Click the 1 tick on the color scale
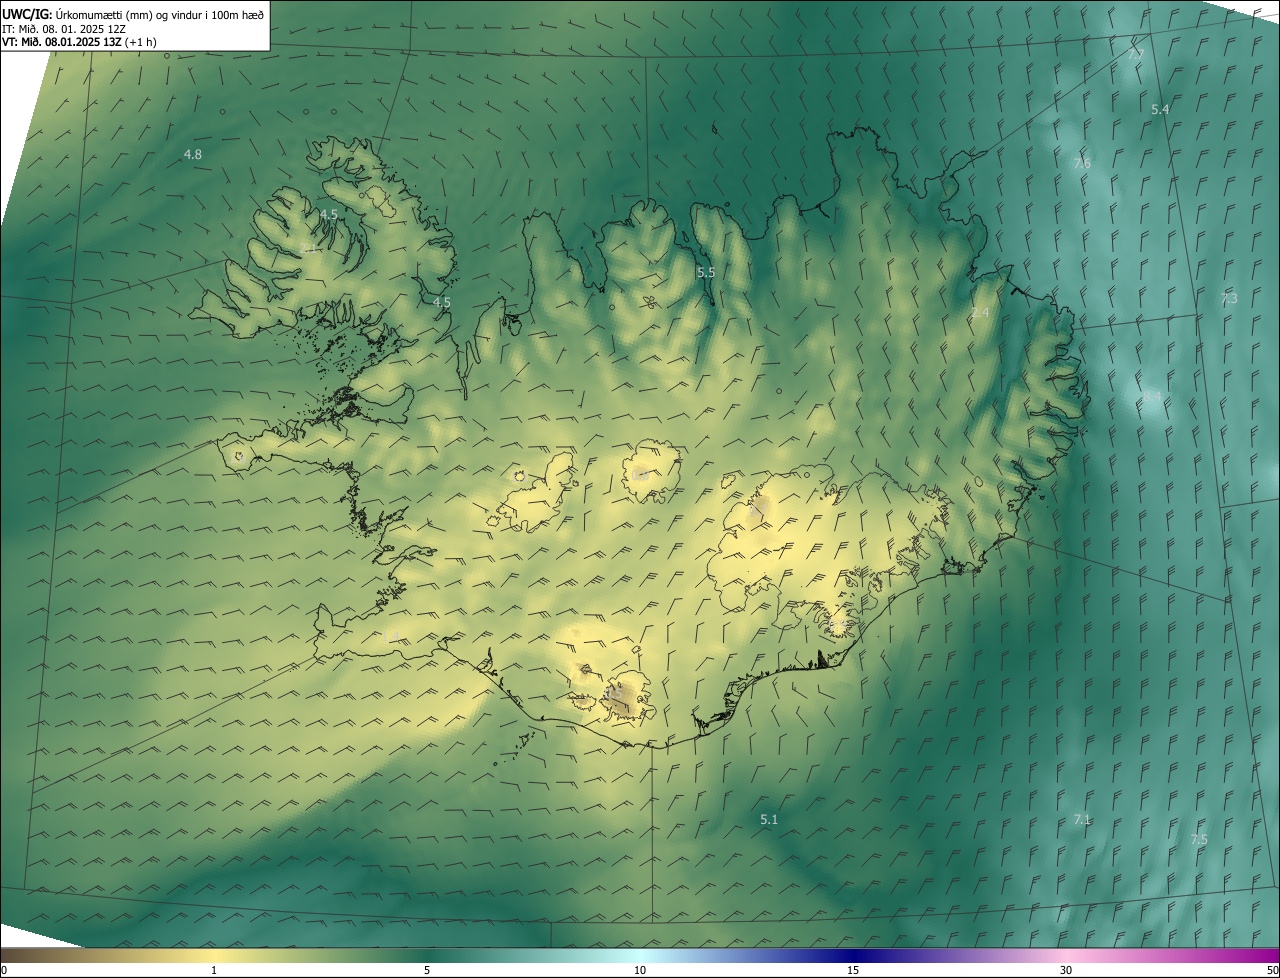Viewport: 1280px width, 978px height. tap(214, 970)
